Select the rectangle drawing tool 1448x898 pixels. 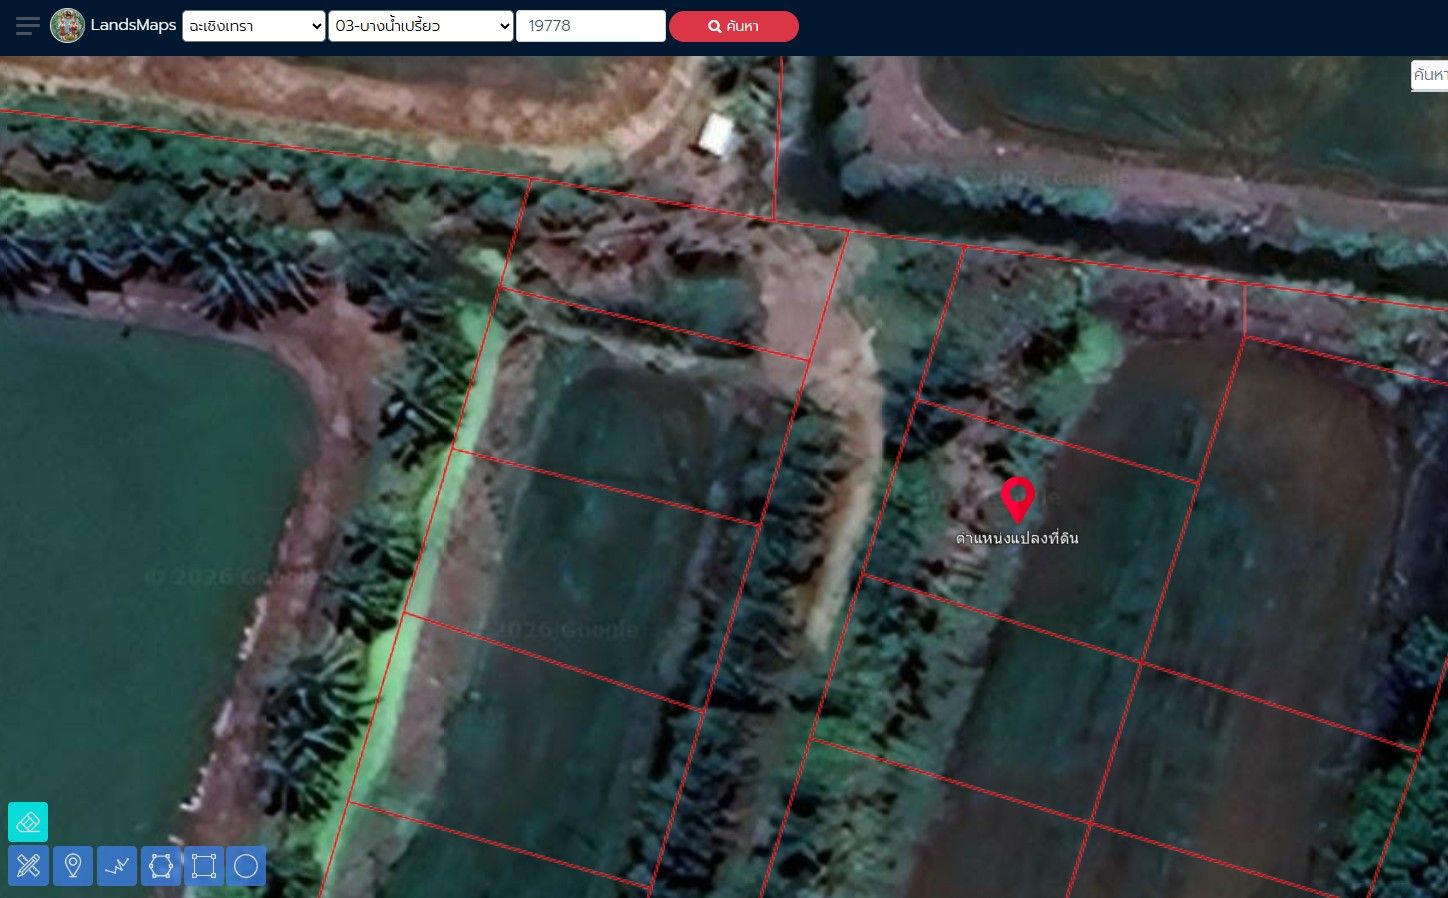point(204,866)
